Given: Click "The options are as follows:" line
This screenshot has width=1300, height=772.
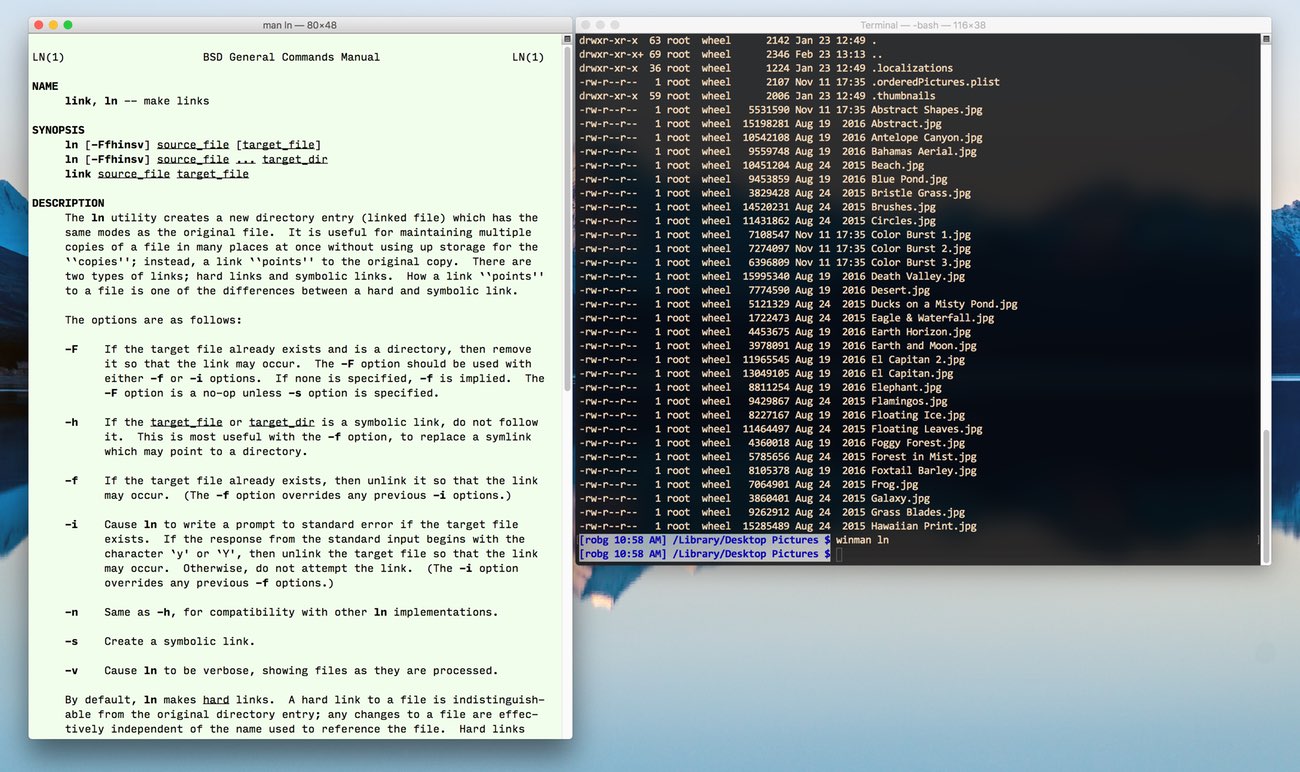Looking at the screenshot, I should tap(153, 320).
